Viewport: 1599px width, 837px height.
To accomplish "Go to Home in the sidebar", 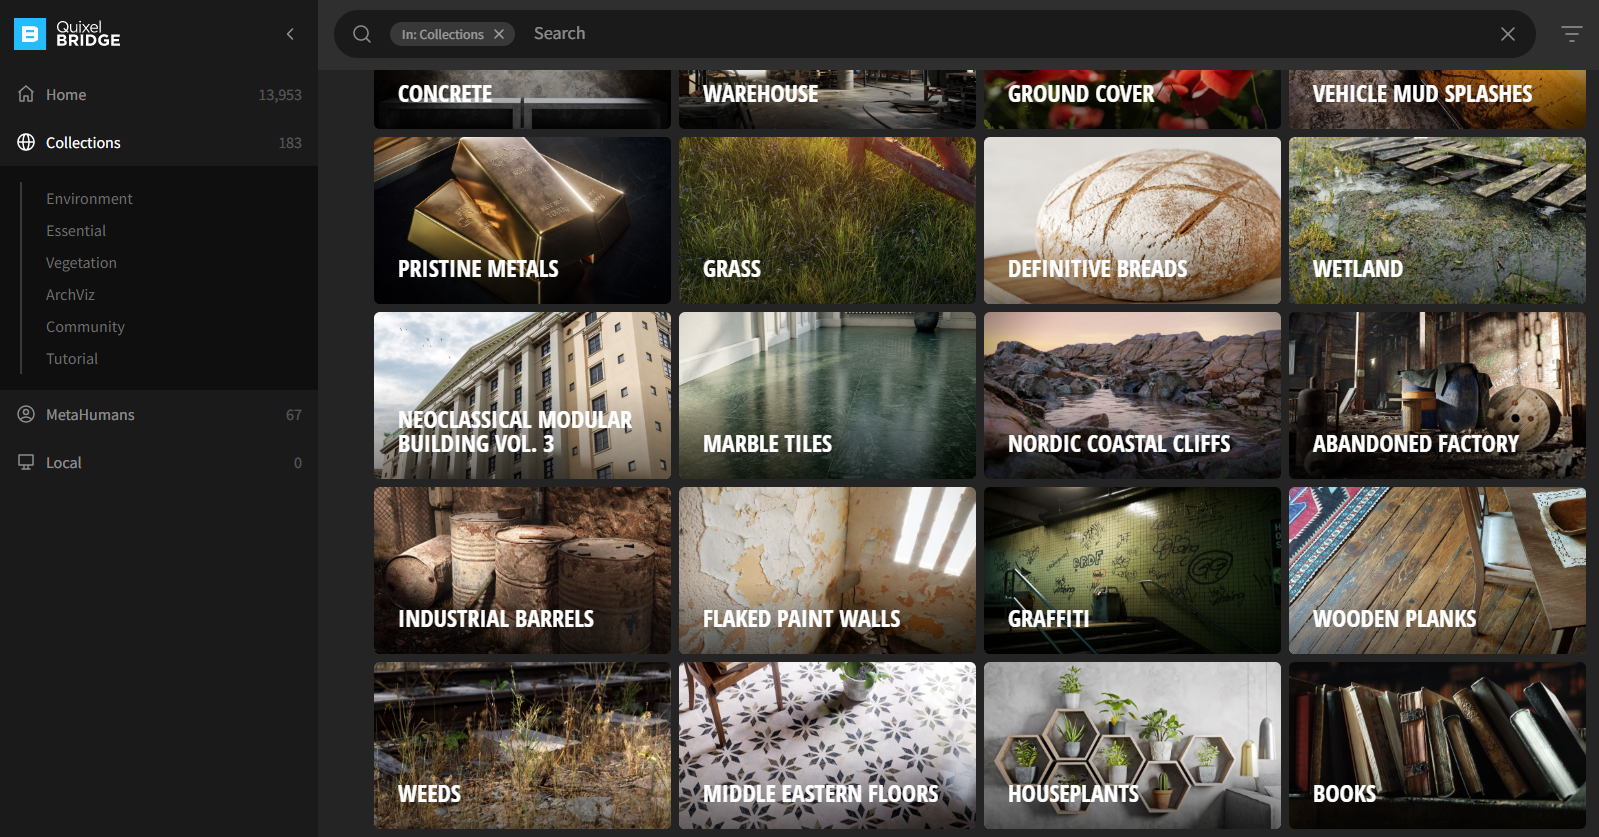I will pos(159,95).
